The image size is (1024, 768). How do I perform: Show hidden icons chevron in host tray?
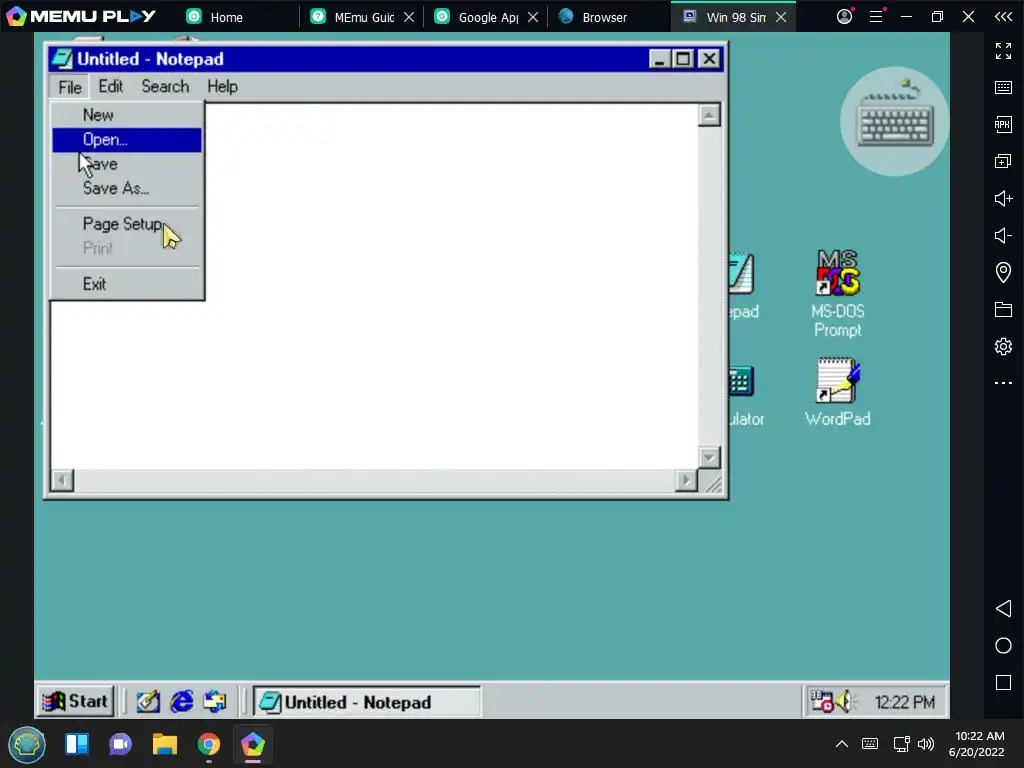tap(842, 744)
